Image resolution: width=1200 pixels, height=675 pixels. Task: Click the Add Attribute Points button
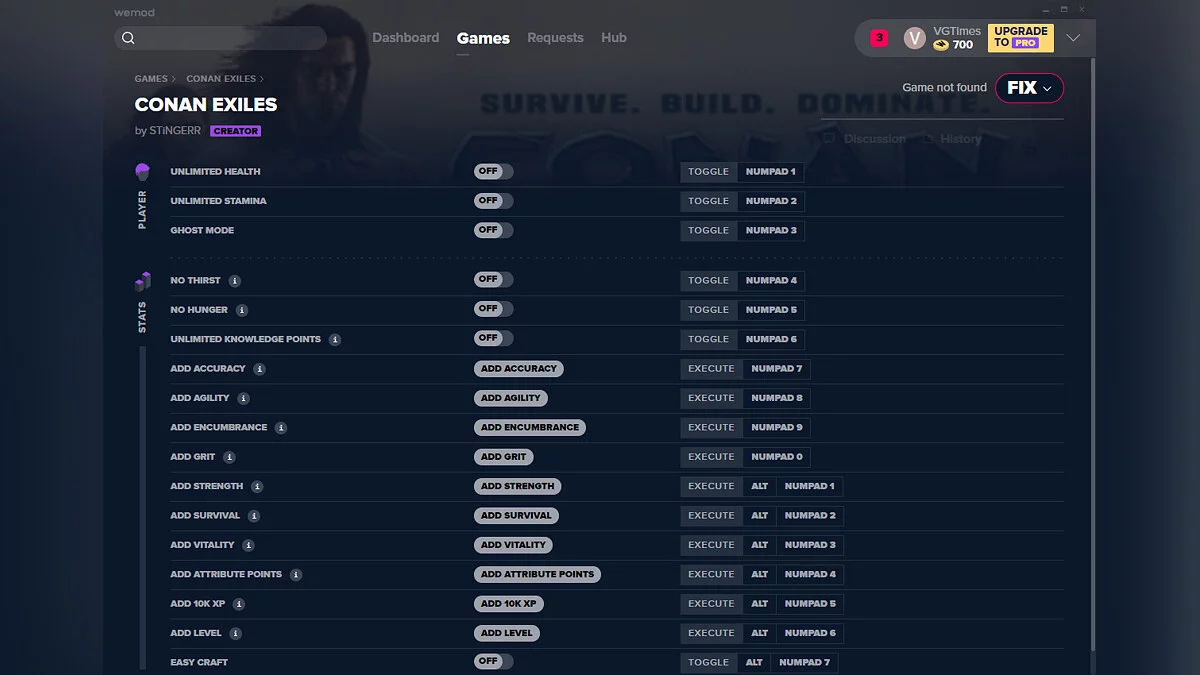pyautogui.click(x=537, y=574)
